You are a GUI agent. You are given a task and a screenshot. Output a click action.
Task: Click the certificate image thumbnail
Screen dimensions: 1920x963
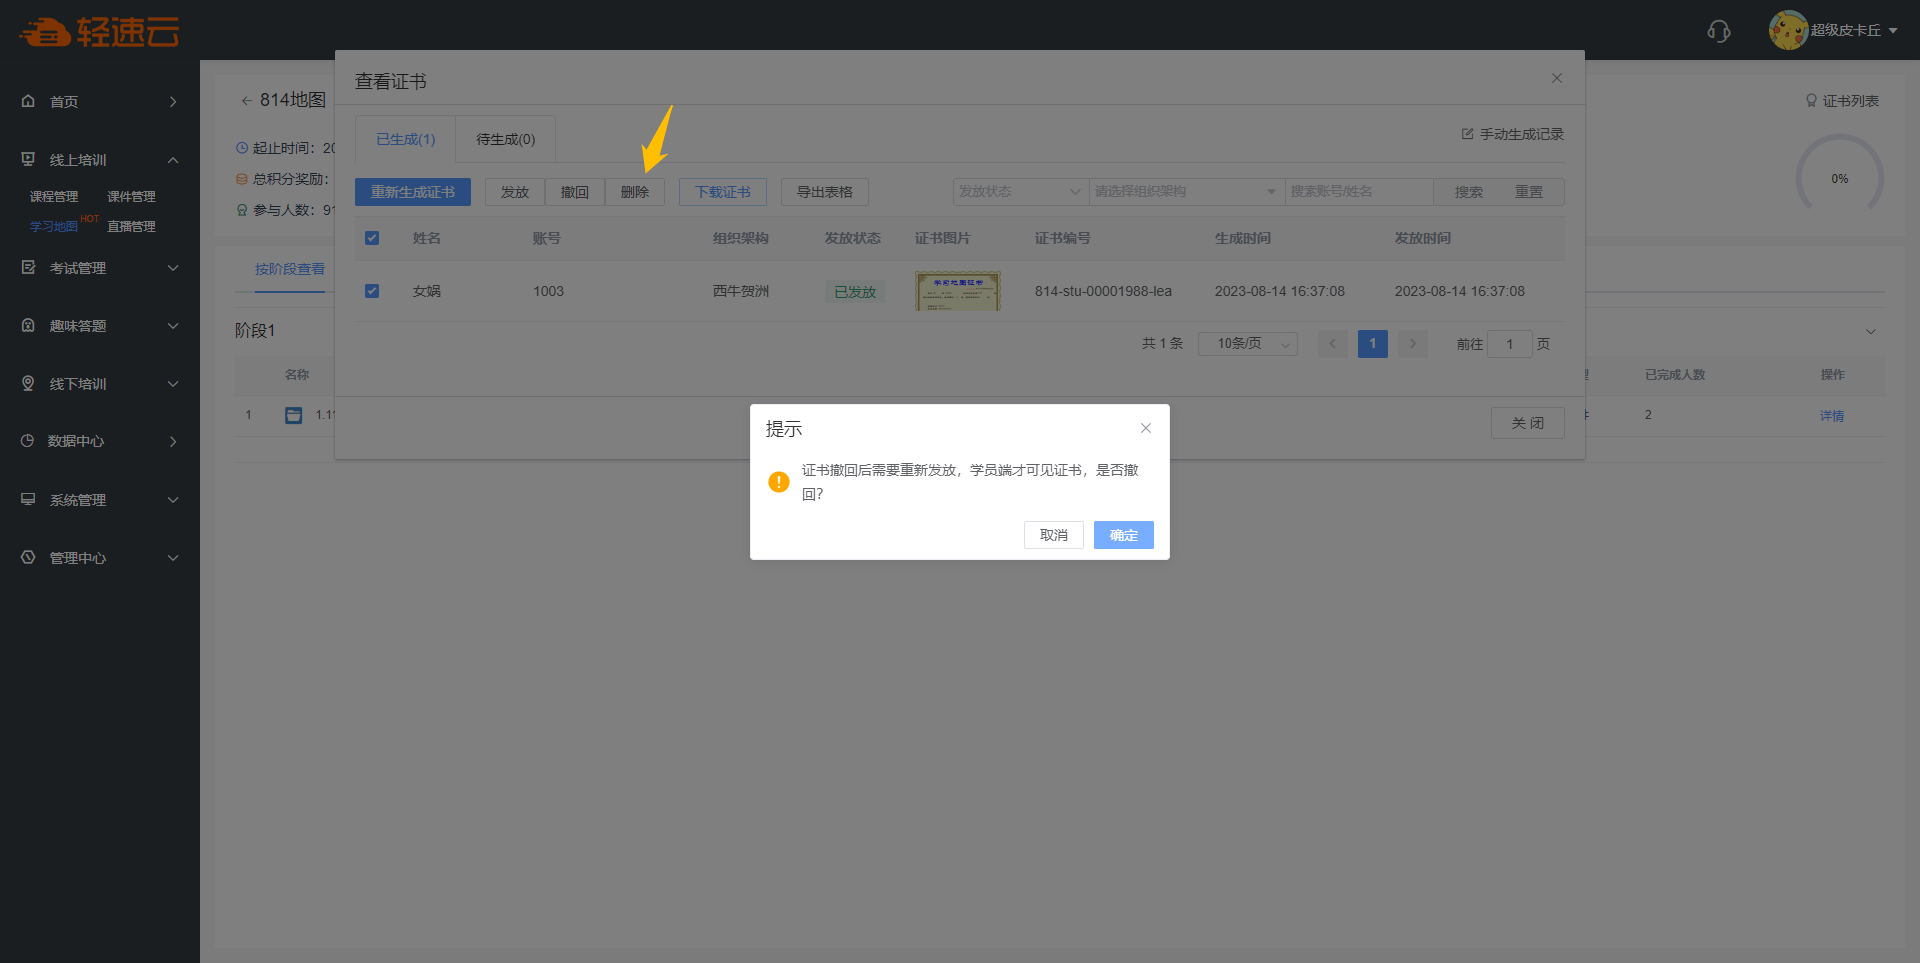pos(957,291)
